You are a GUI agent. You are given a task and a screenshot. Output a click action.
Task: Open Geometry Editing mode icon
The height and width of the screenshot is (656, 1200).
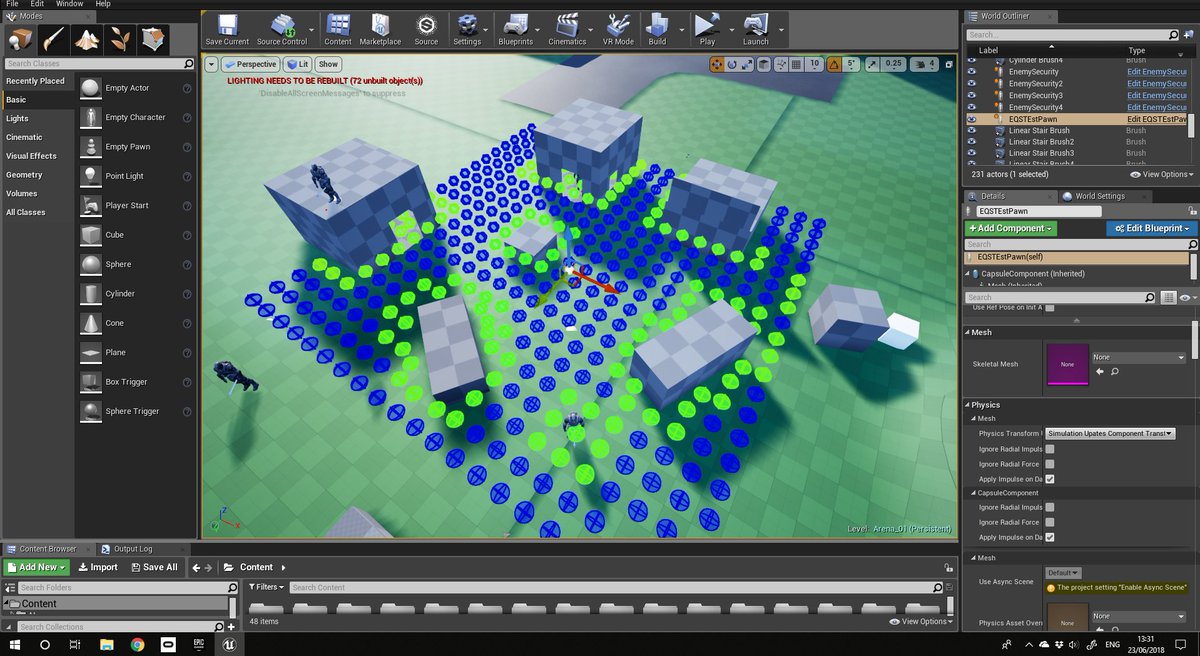click(153, 39)
